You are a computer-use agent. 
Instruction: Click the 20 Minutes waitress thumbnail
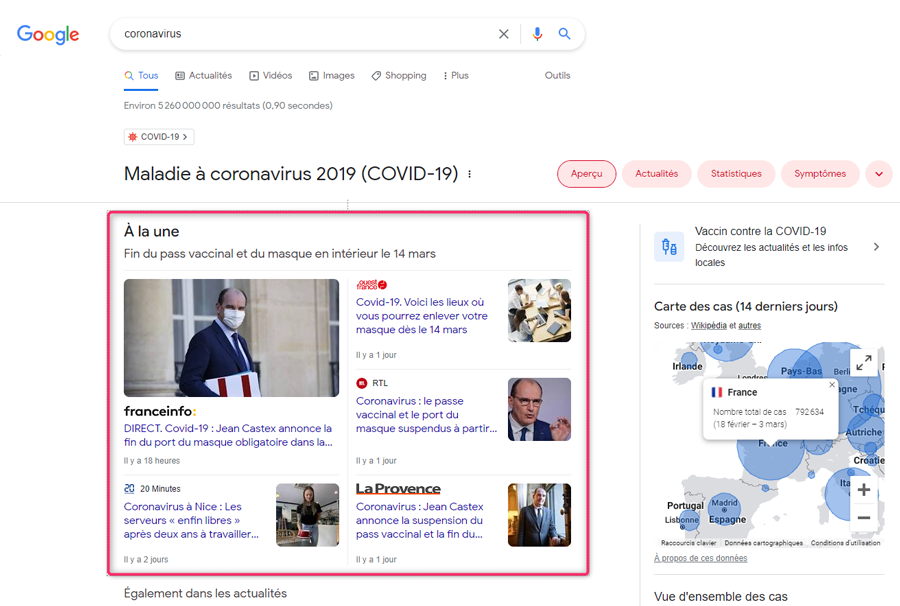308,515
